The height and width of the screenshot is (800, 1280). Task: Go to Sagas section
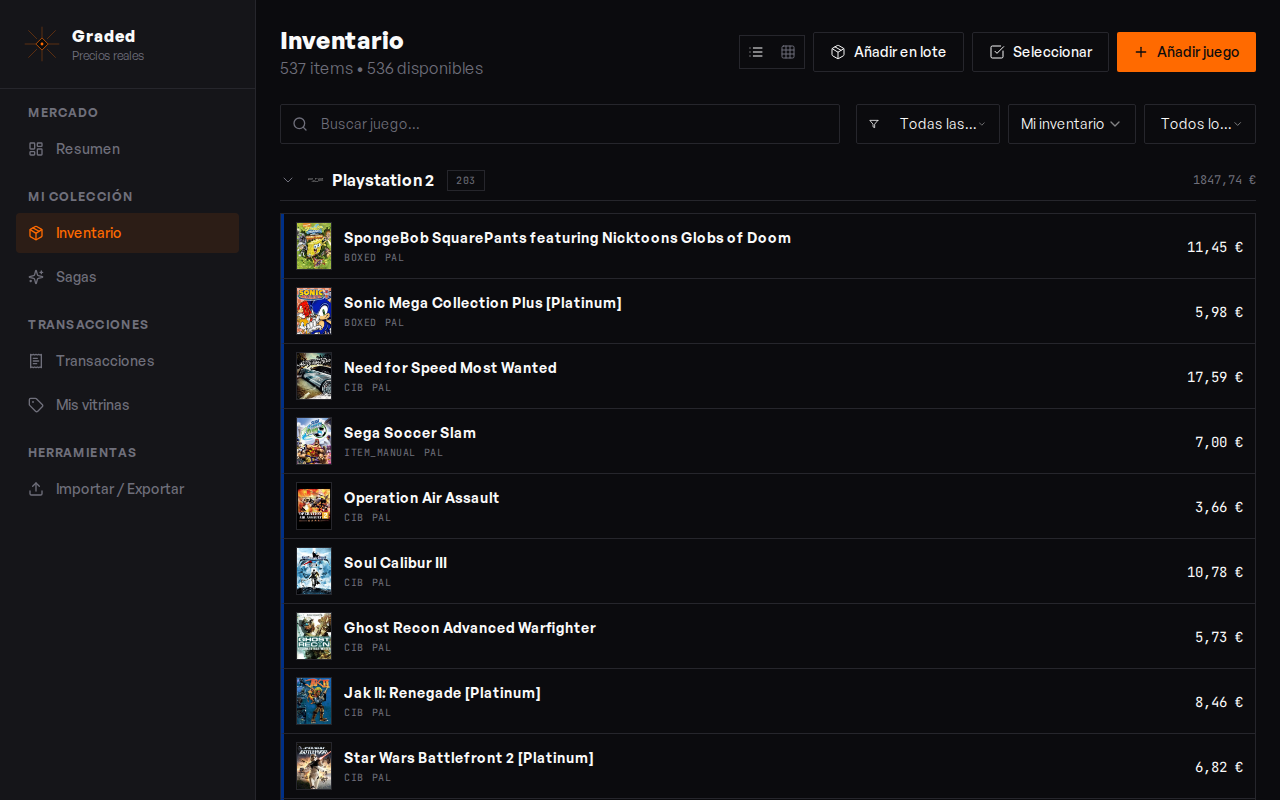click(76, 277)
